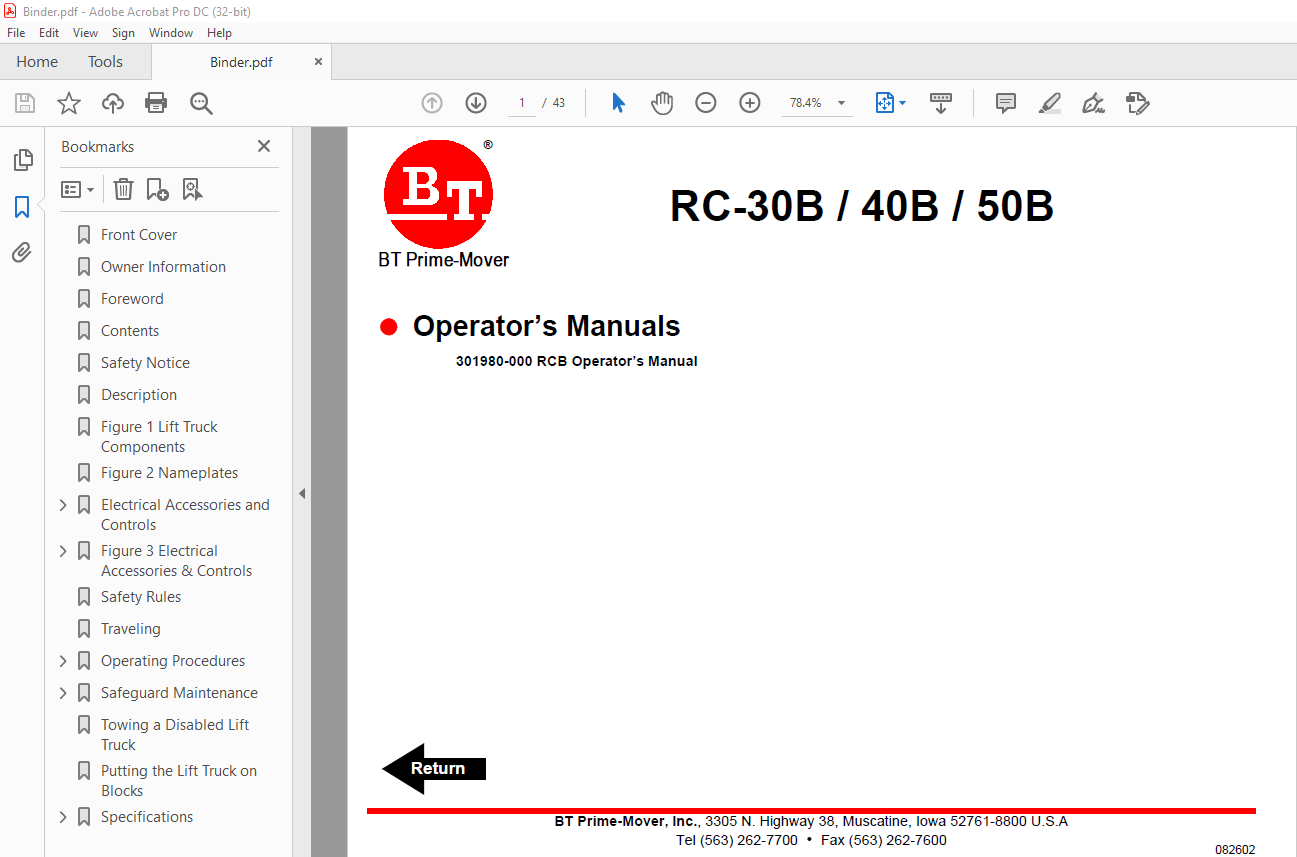Open the Edit menu
Viewport: 1297px width, 857px height.
click(49, 33)
